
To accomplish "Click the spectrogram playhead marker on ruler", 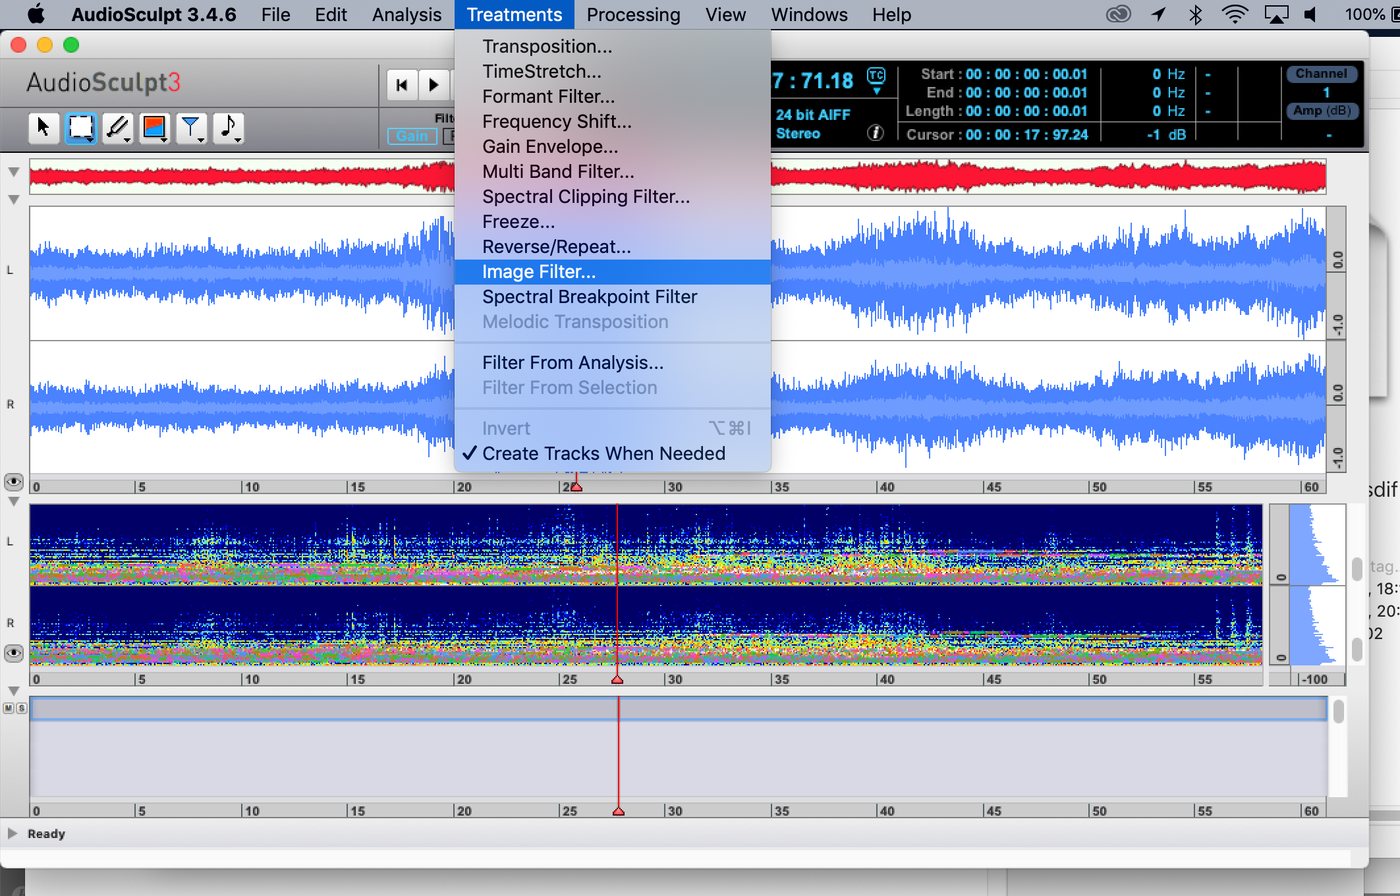I will (617, 679).
